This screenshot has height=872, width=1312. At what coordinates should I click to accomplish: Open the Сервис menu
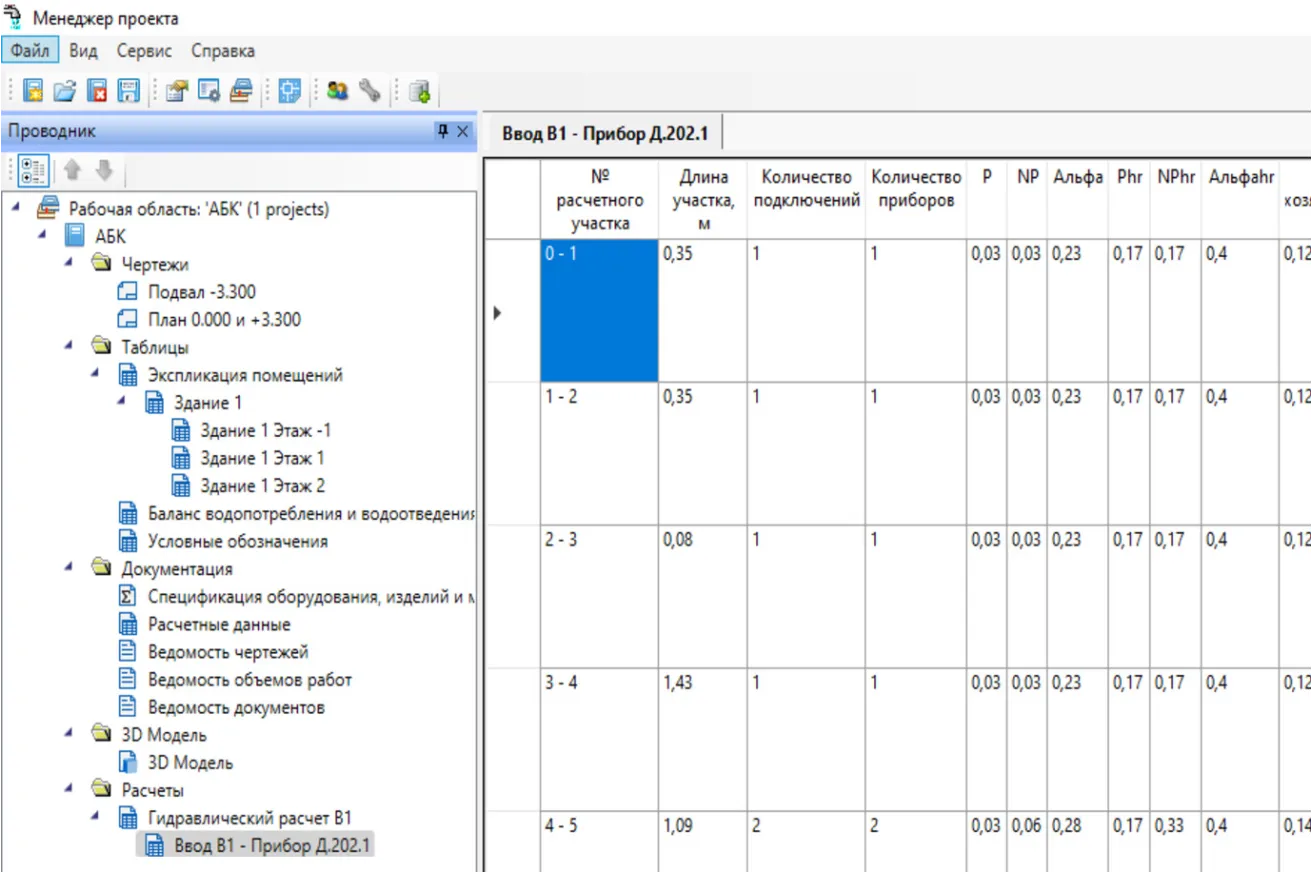coord(144,50)
